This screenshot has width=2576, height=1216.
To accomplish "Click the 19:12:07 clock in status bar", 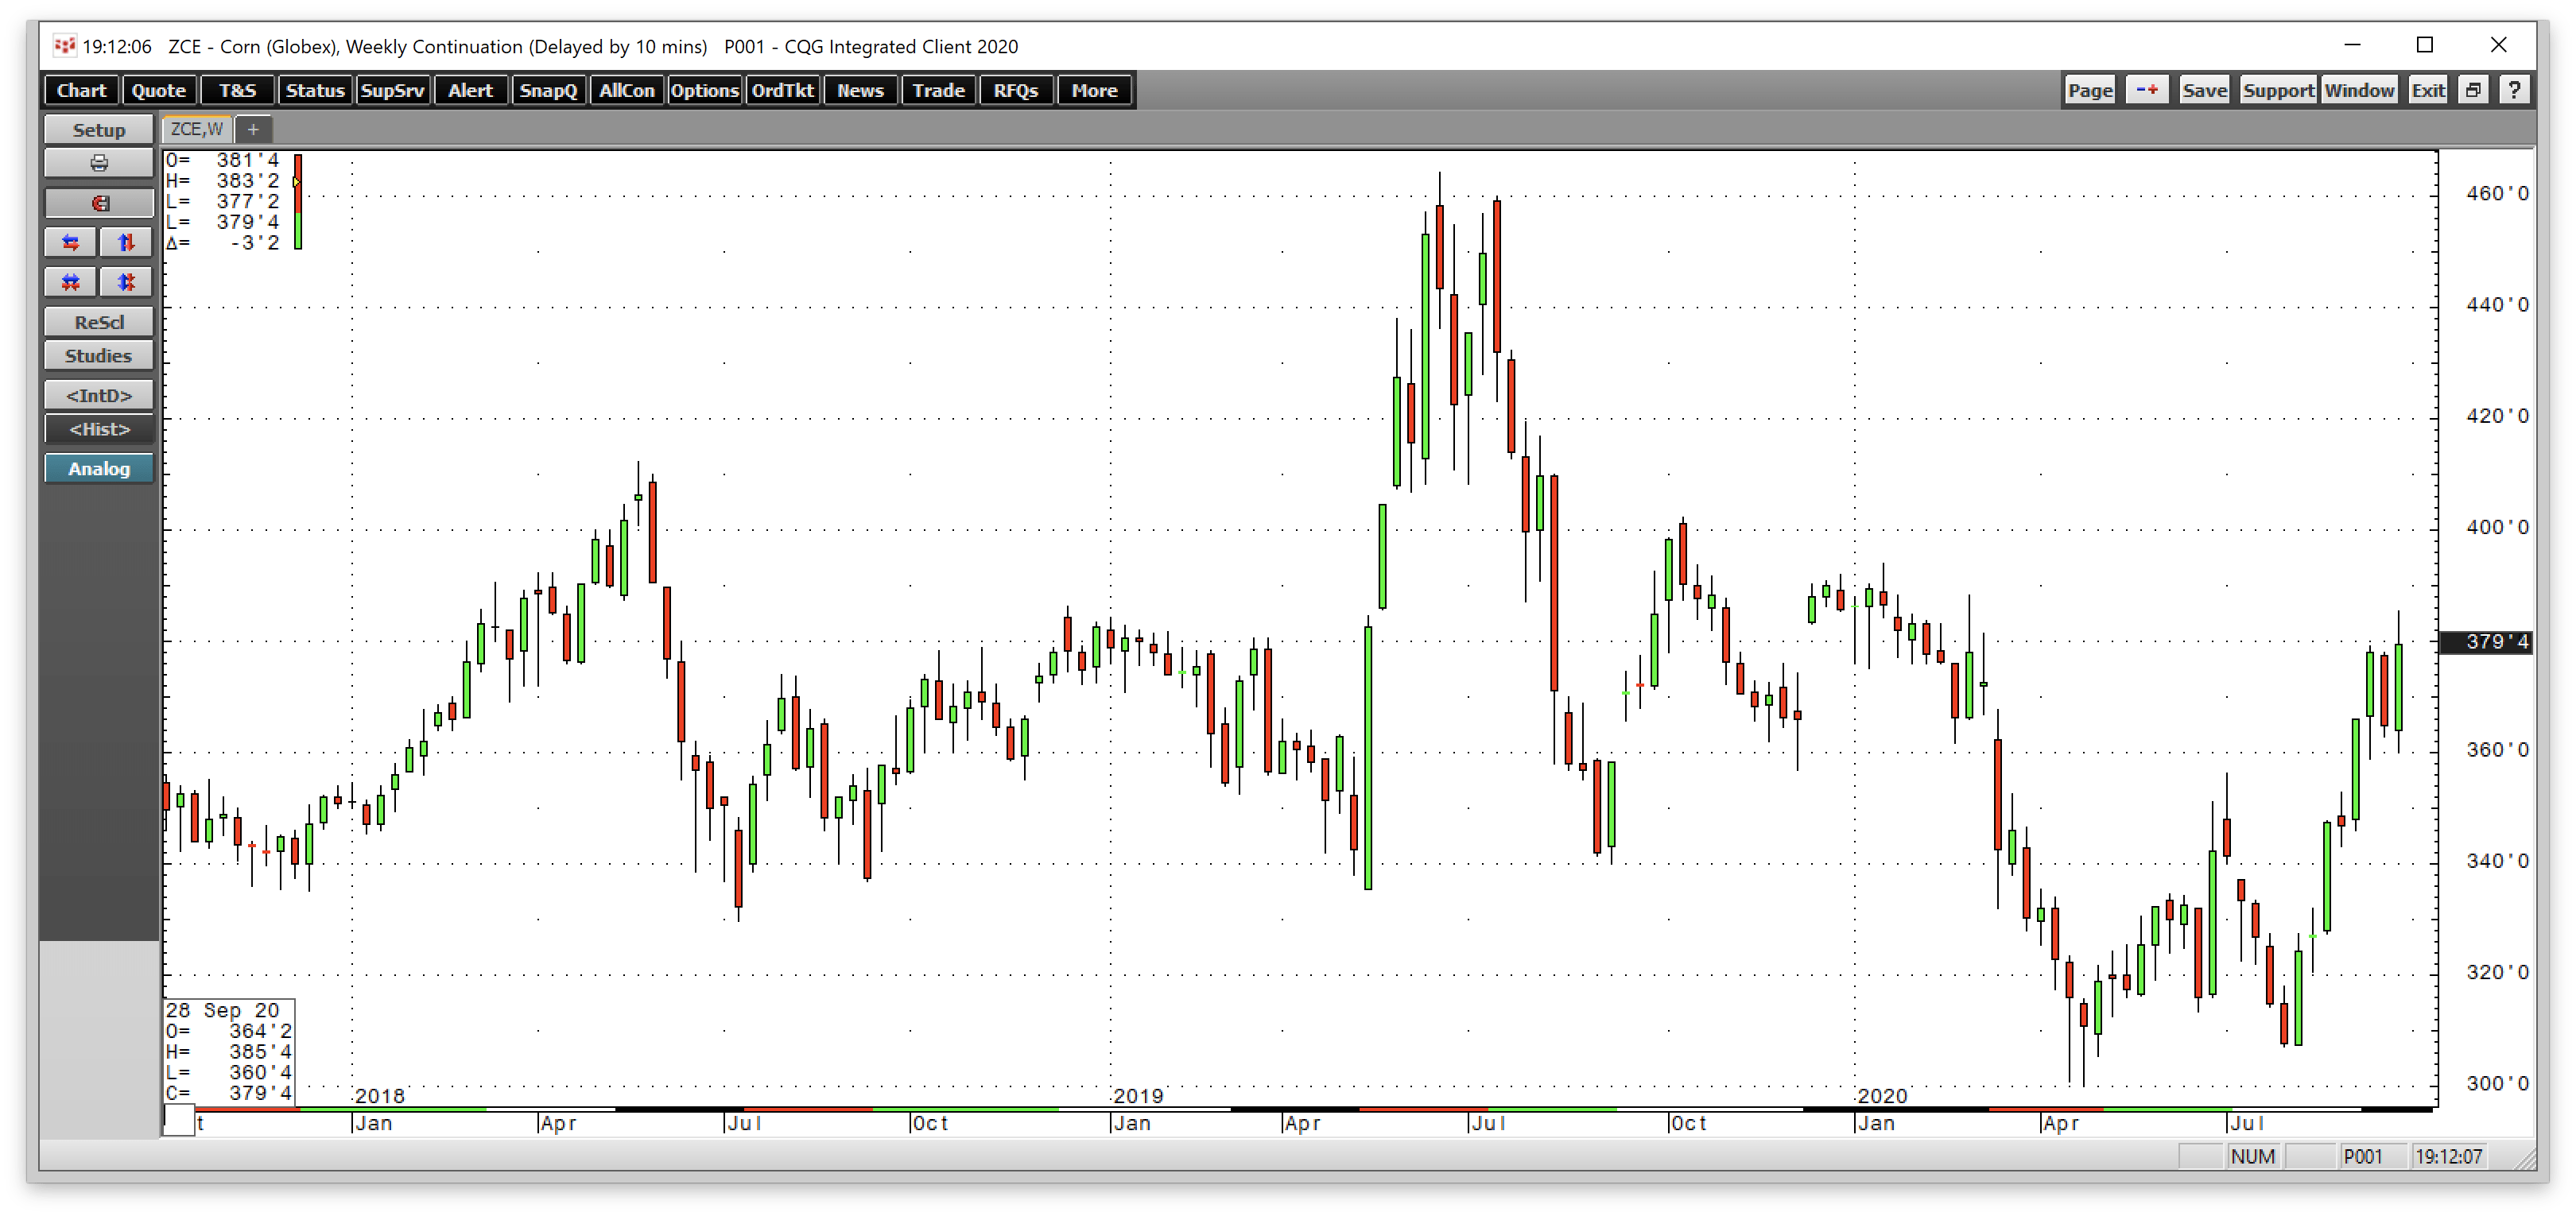I will [x=2449, y=1157].
